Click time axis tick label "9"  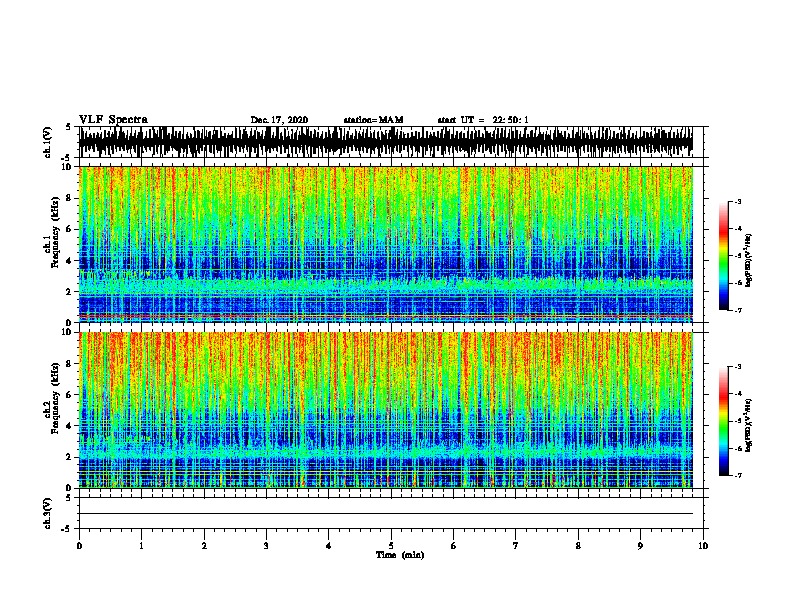click(x=640, y=546)
